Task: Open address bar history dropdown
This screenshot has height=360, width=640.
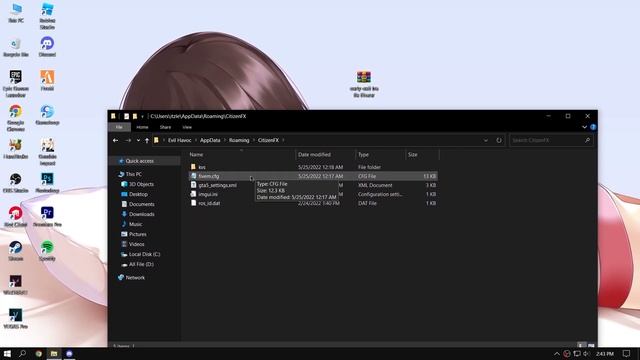Action: tap(486, 140)
